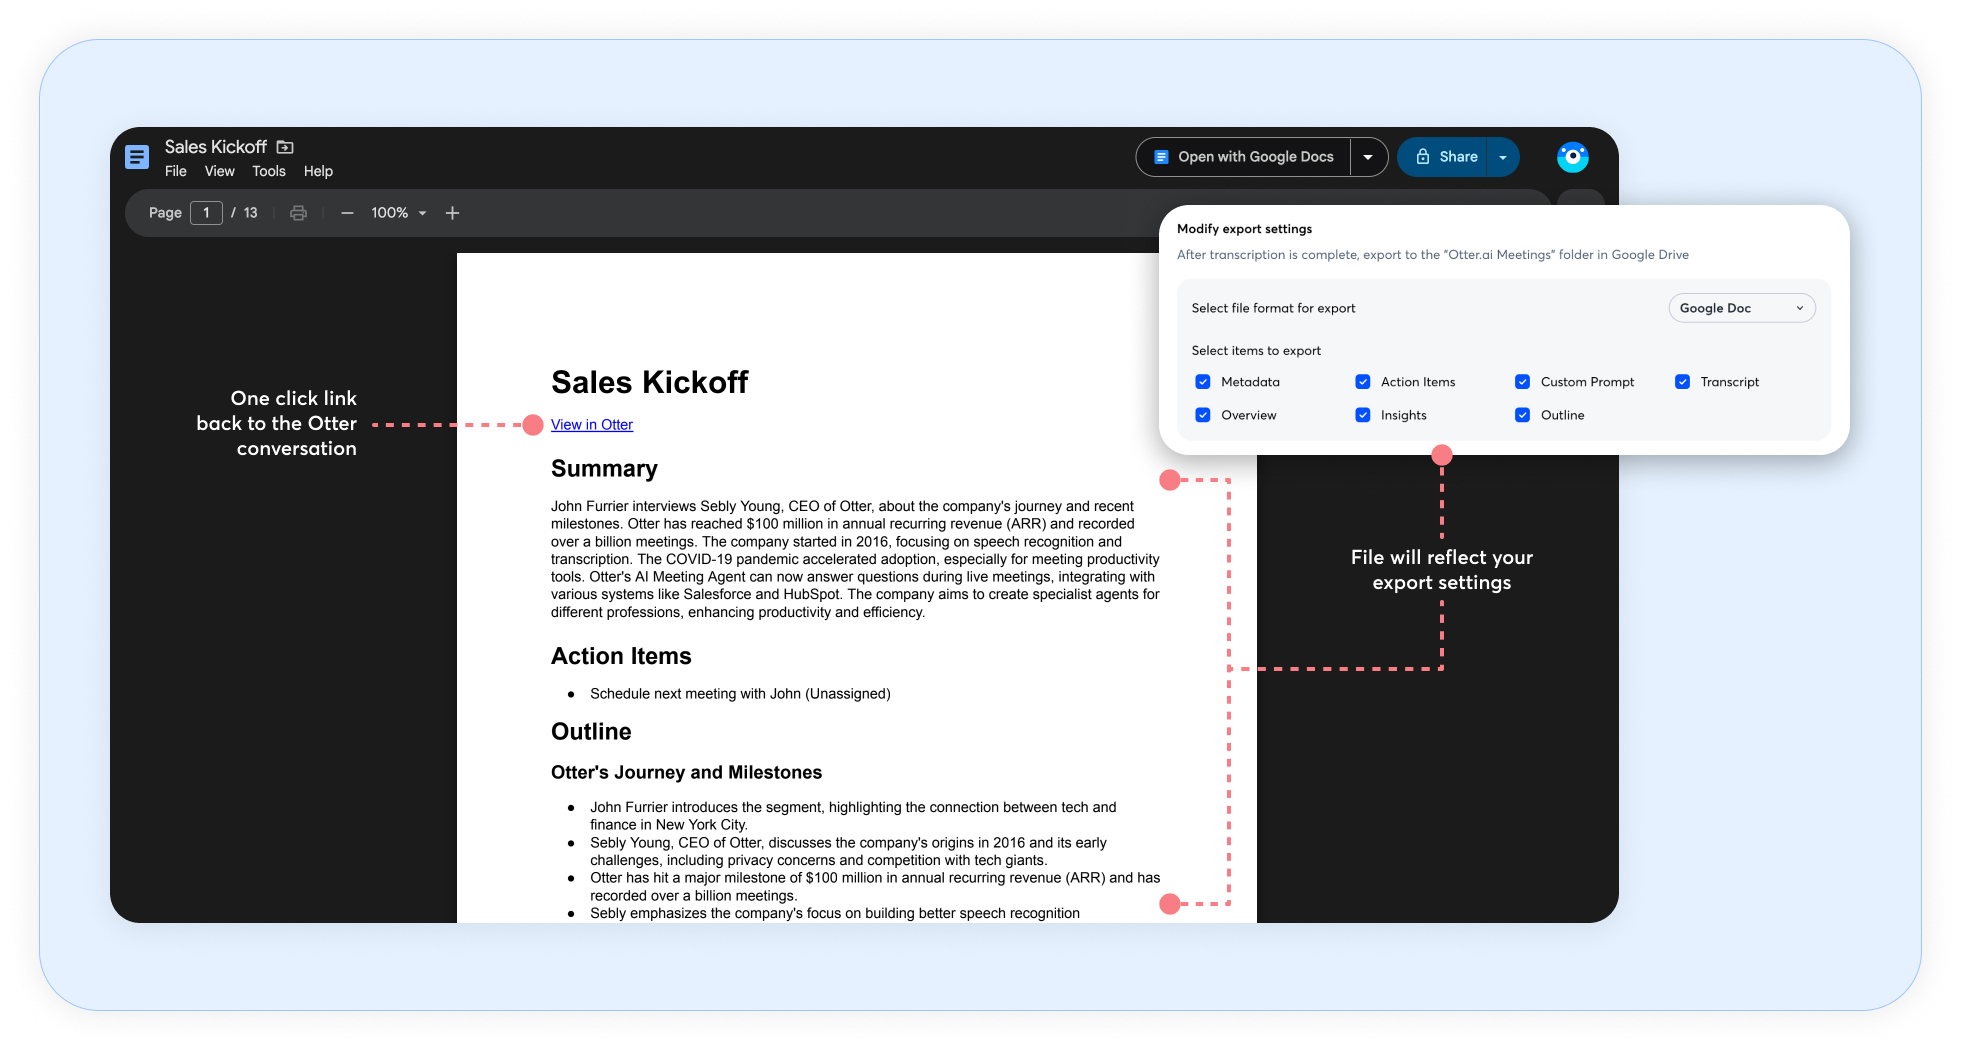
Task: Click the Share button
Action: 1442,157
